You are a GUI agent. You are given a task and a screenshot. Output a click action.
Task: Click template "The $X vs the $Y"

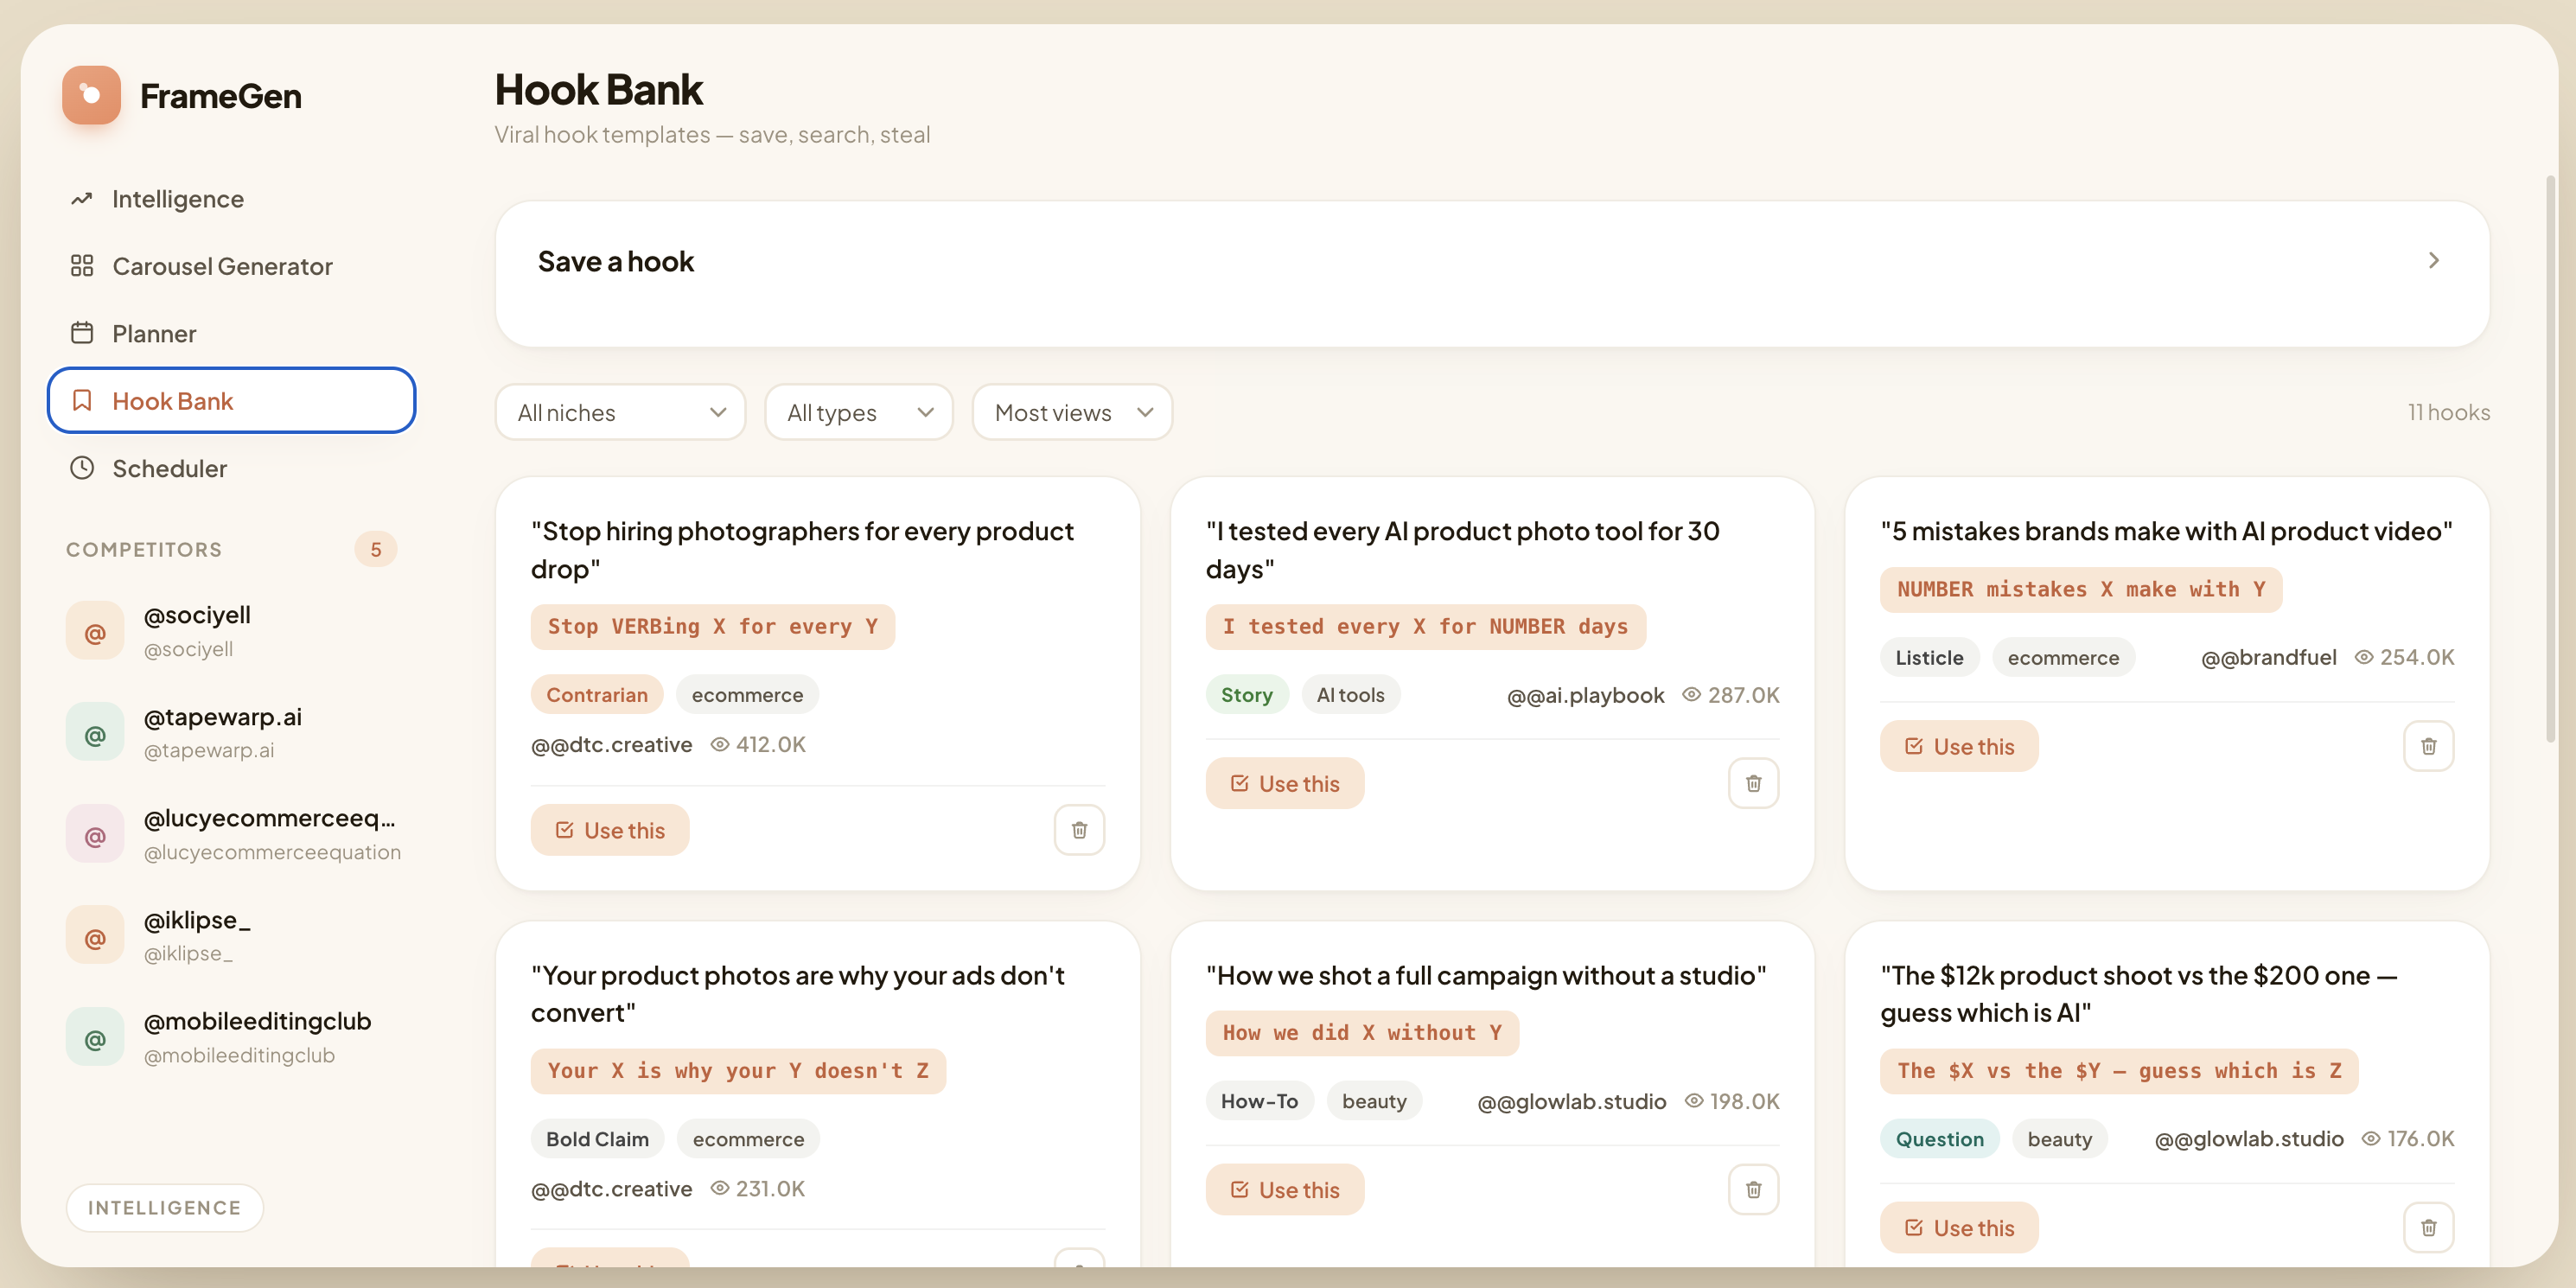[2119, 1070]
